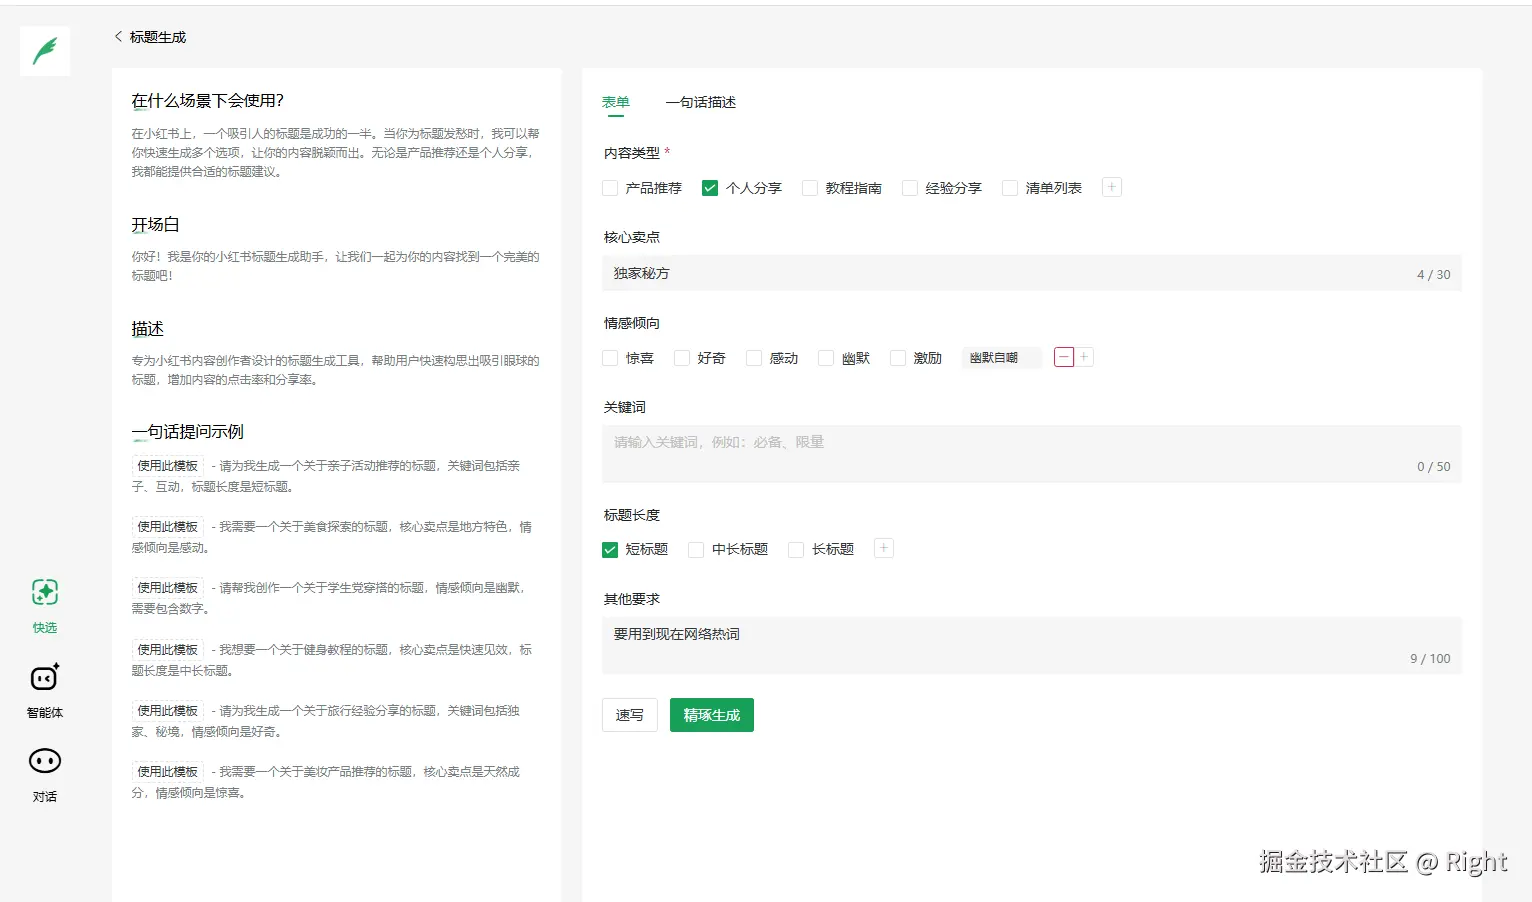
Task: Check the 经验分享 checkbox
Action: pyautogui.click(x=910, y=188)
